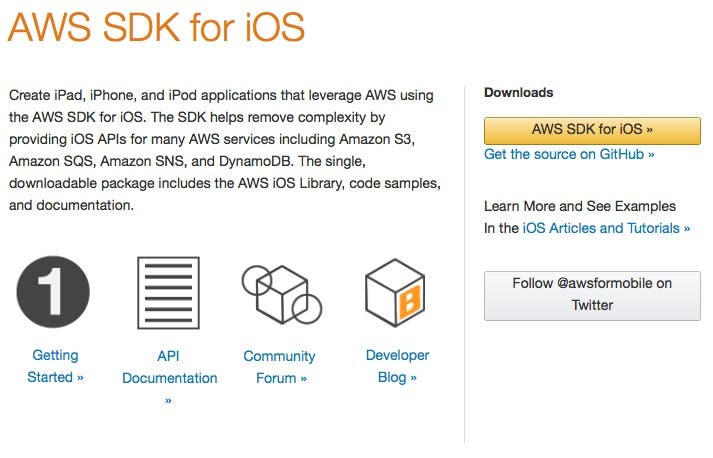Click the bold Downloads section heading
The height and width of the screenshot is (458, 713).
click(518, 93)
